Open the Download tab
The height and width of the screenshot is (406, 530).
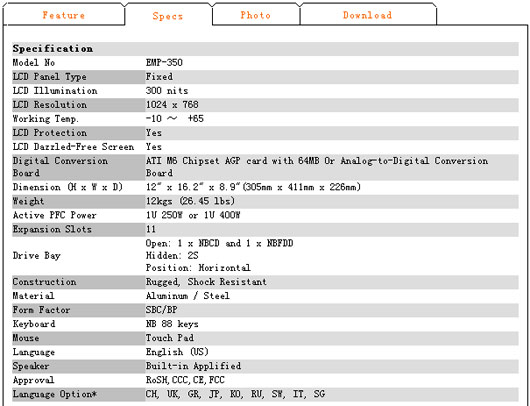point(367,15)
